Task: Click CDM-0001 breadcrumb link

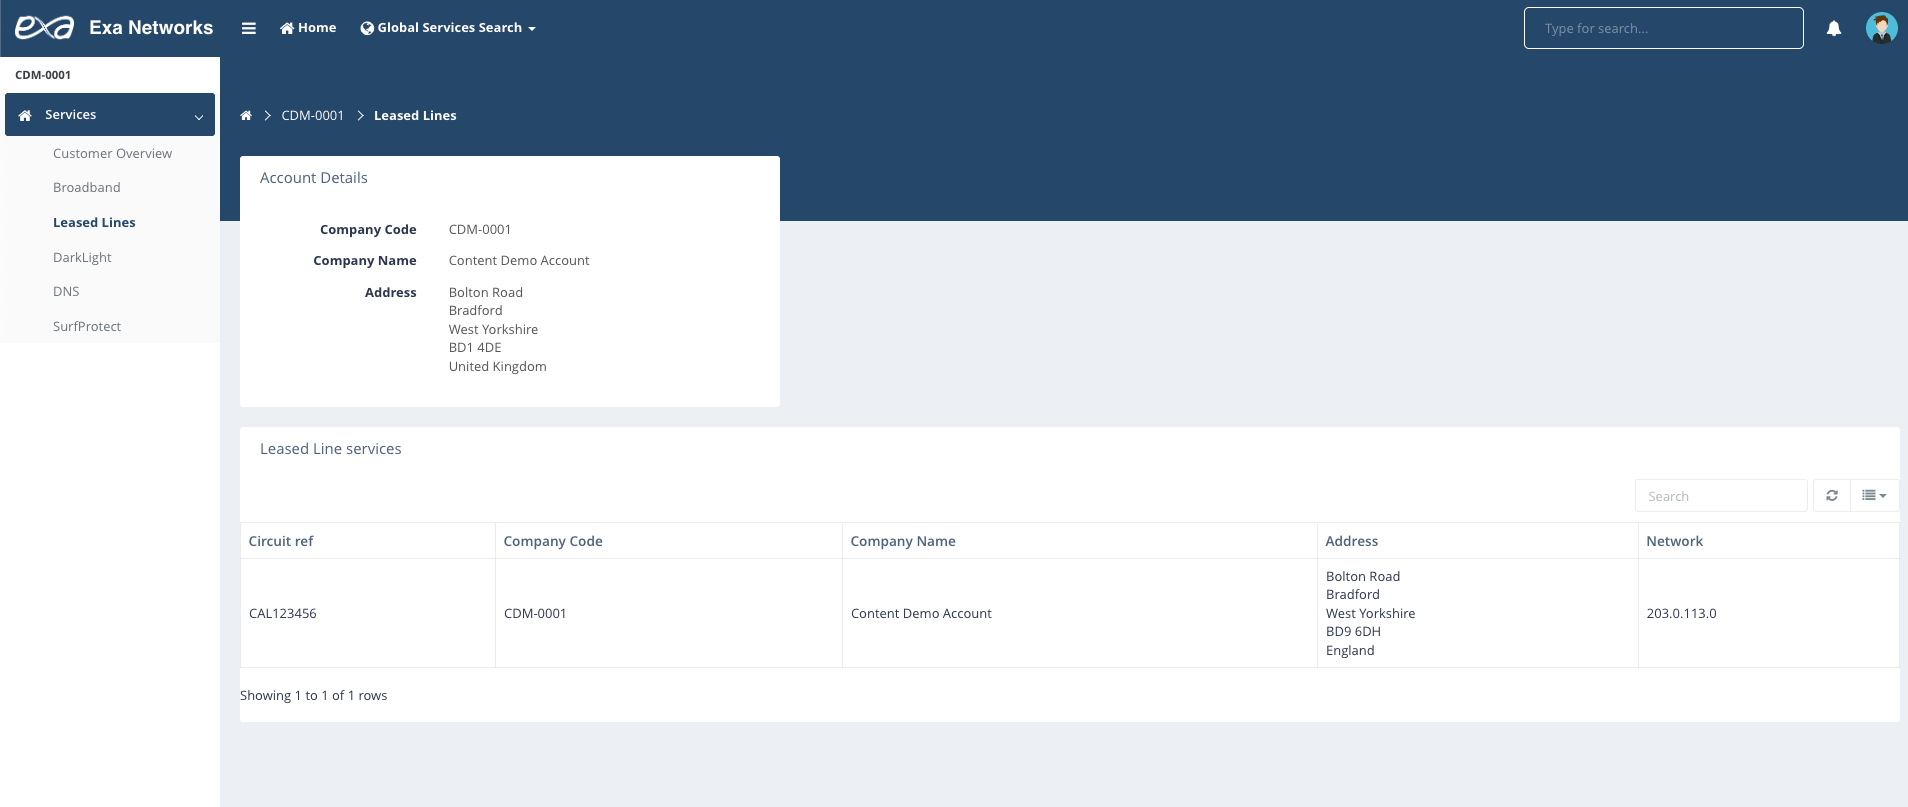Action: pyautogui.click(x=312, y=116)
